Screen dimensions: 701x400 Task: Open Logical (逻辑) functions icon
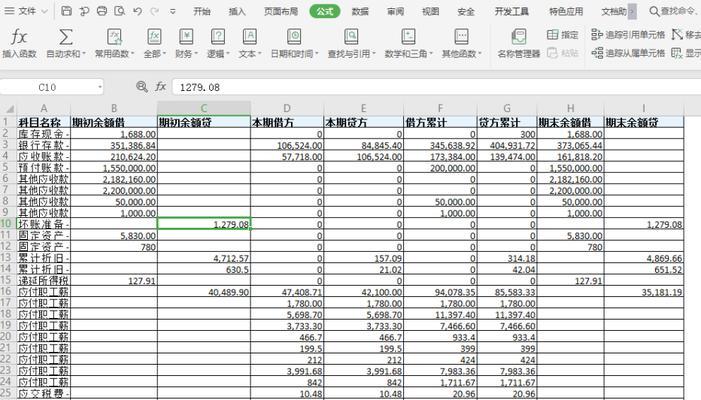[218, 37]
